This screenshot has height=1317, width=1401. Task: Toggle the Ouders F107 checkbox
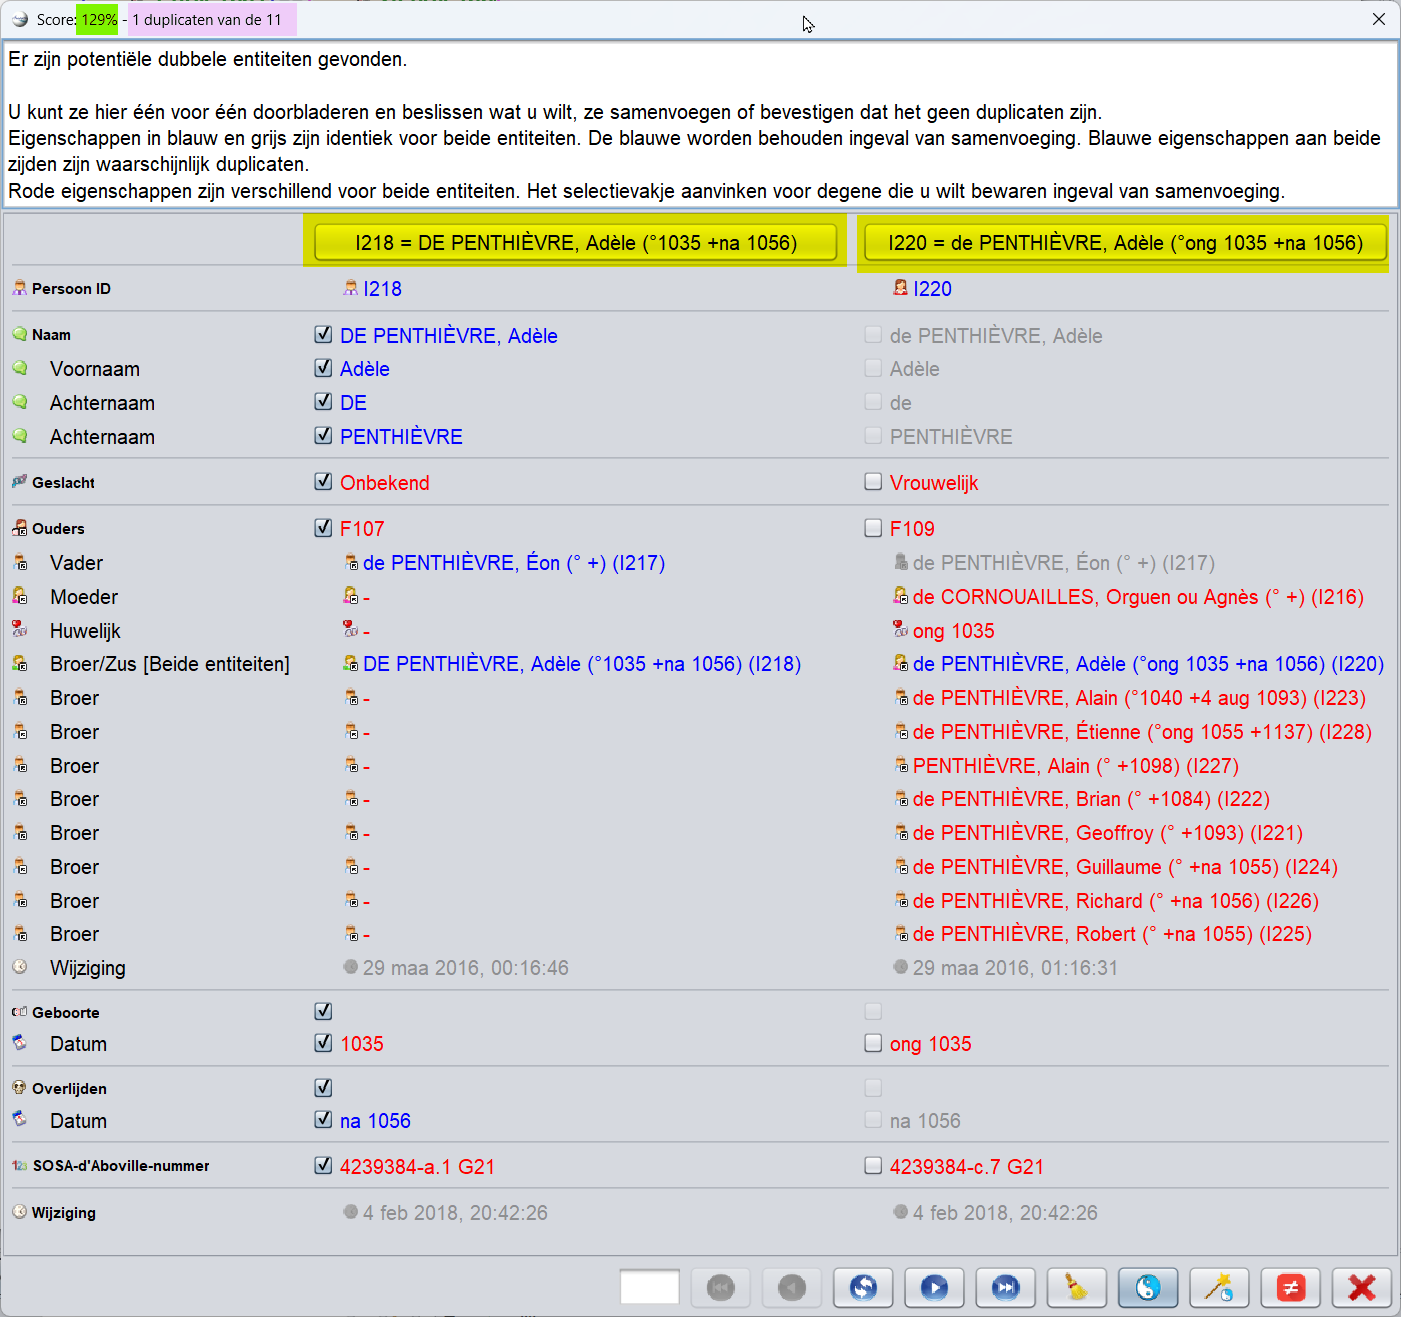coord(323,527)
